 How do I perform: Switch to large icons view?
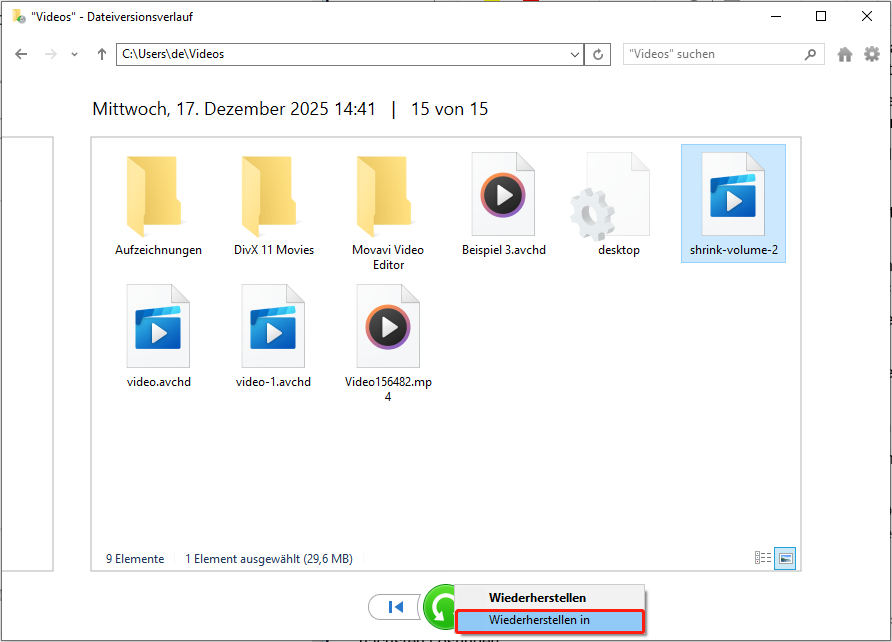(785, 558)
